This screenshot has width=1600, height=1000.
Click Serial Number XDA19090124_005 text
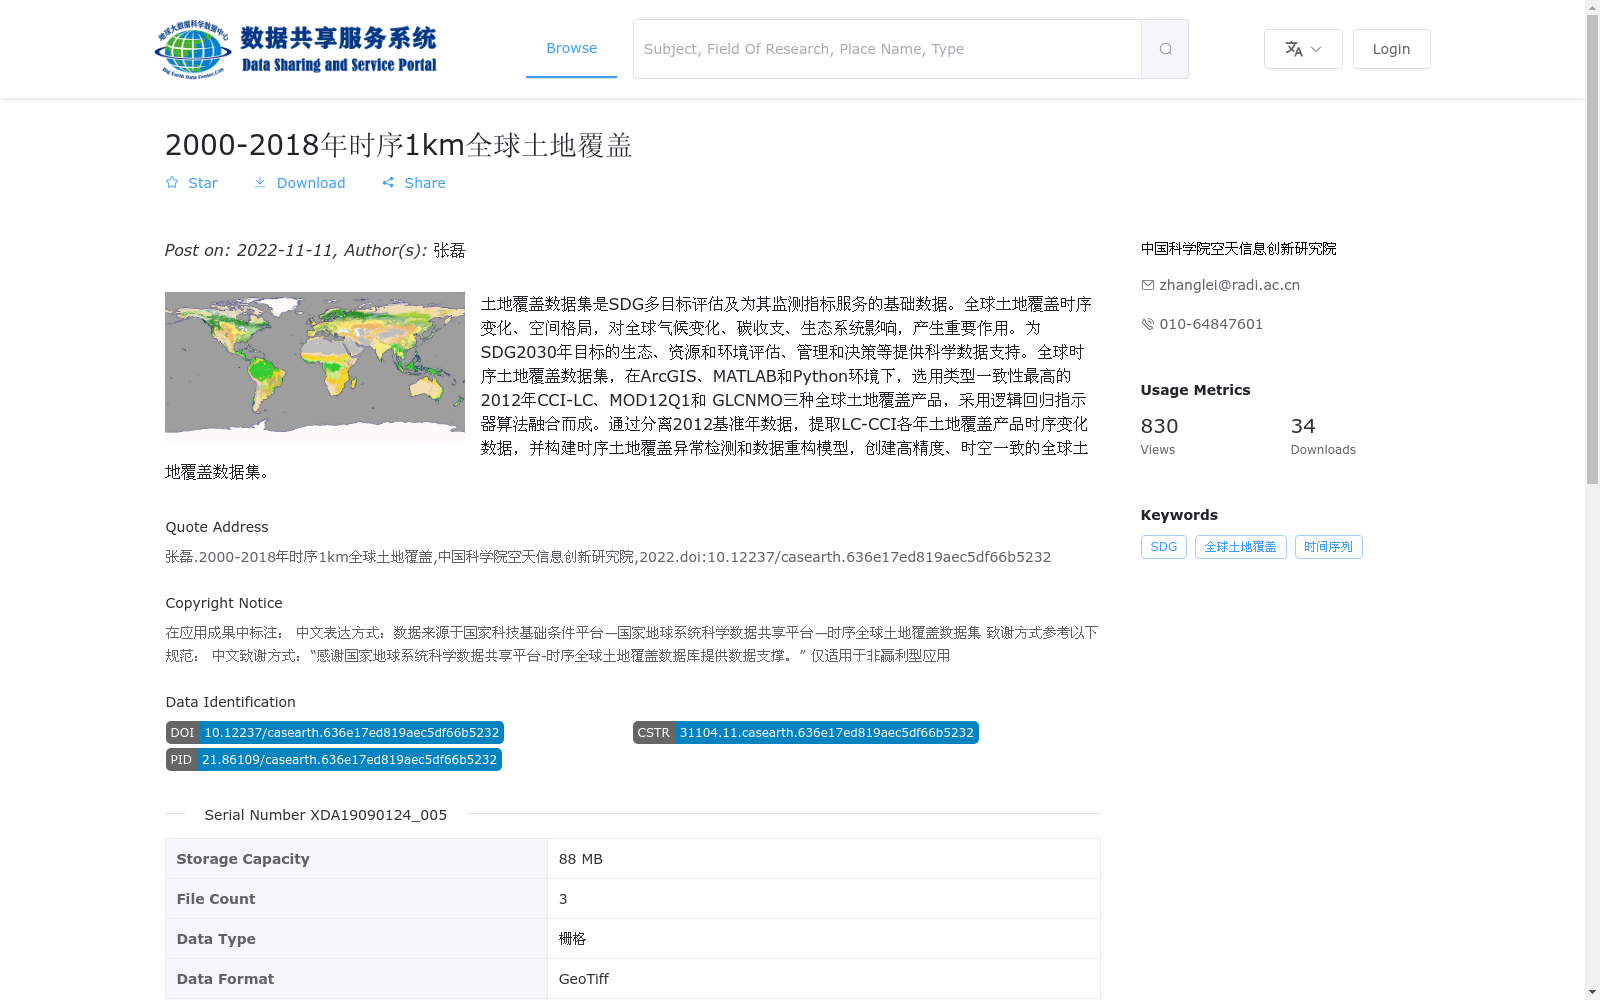pos(325,815)
